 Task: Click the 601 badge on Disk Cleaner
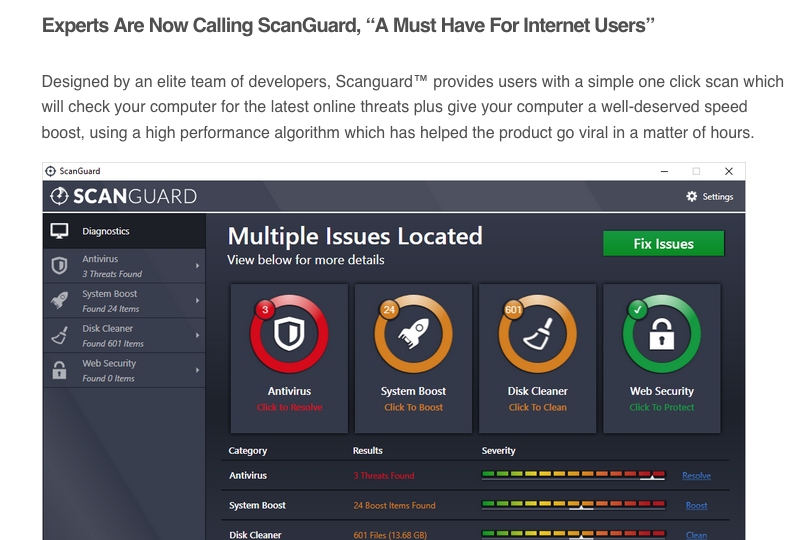click(x=513, y=309)
